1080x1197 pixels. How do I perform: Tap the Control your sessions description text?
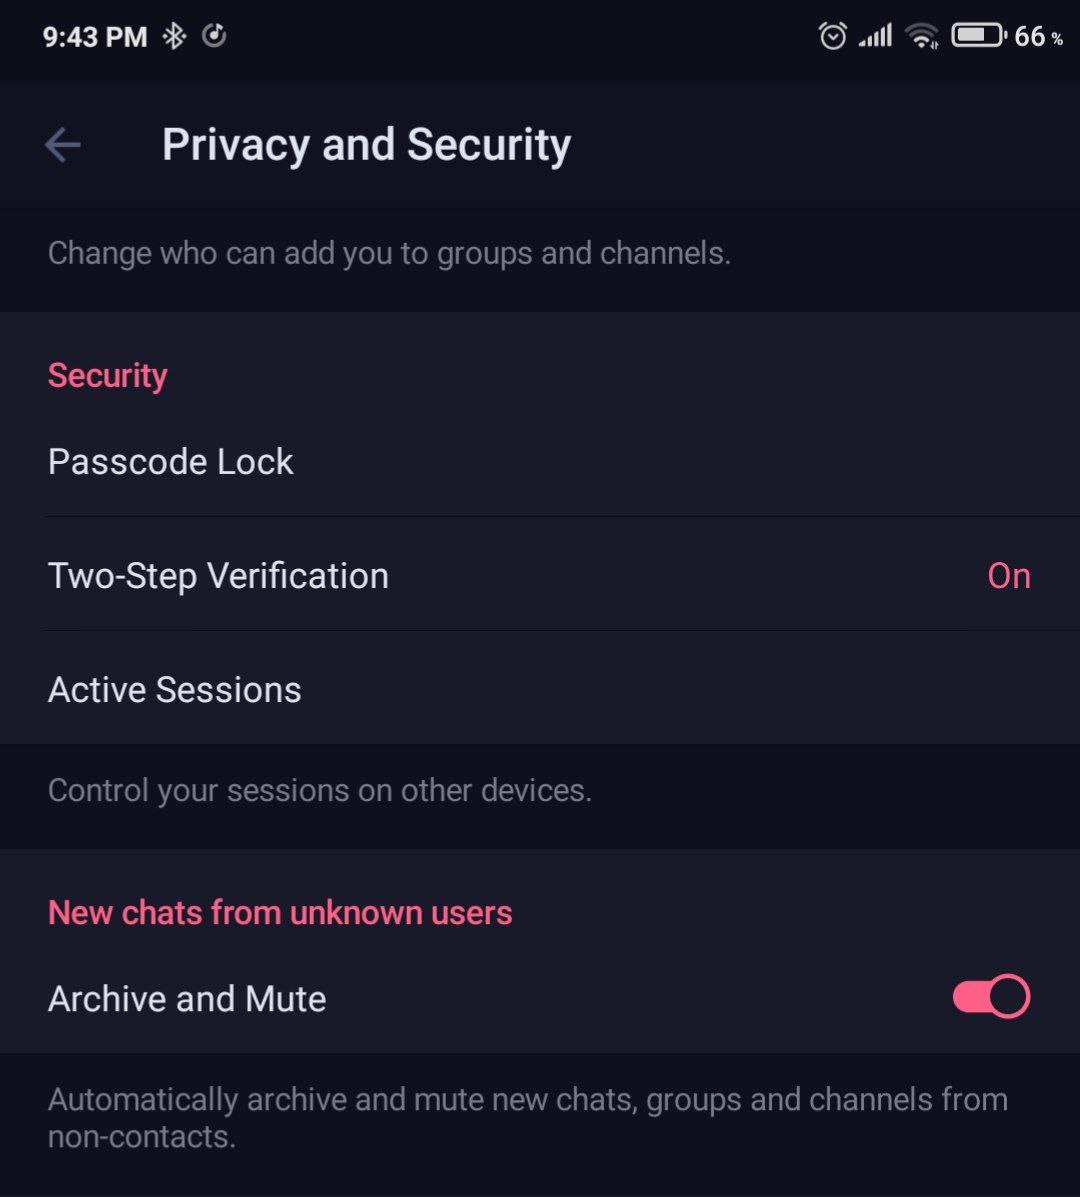coord(320,791)
